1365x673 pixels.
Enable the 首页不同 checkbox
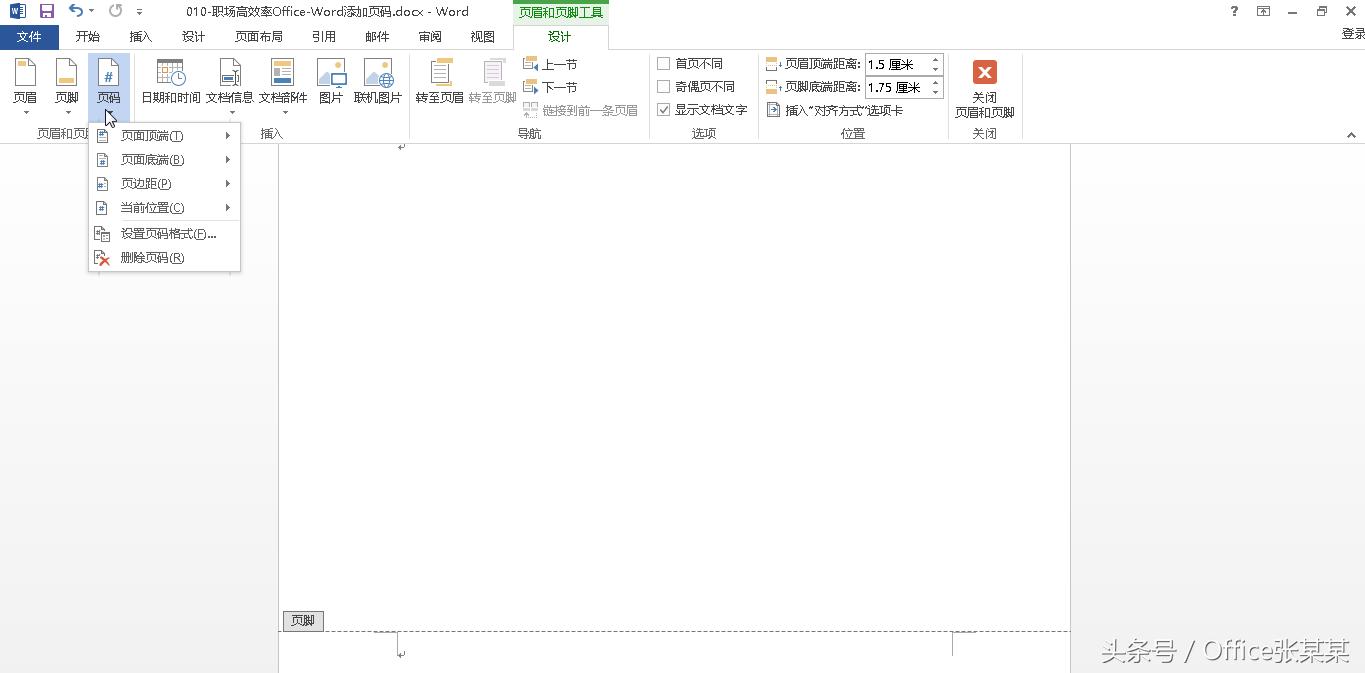click(x=663, y=63)
